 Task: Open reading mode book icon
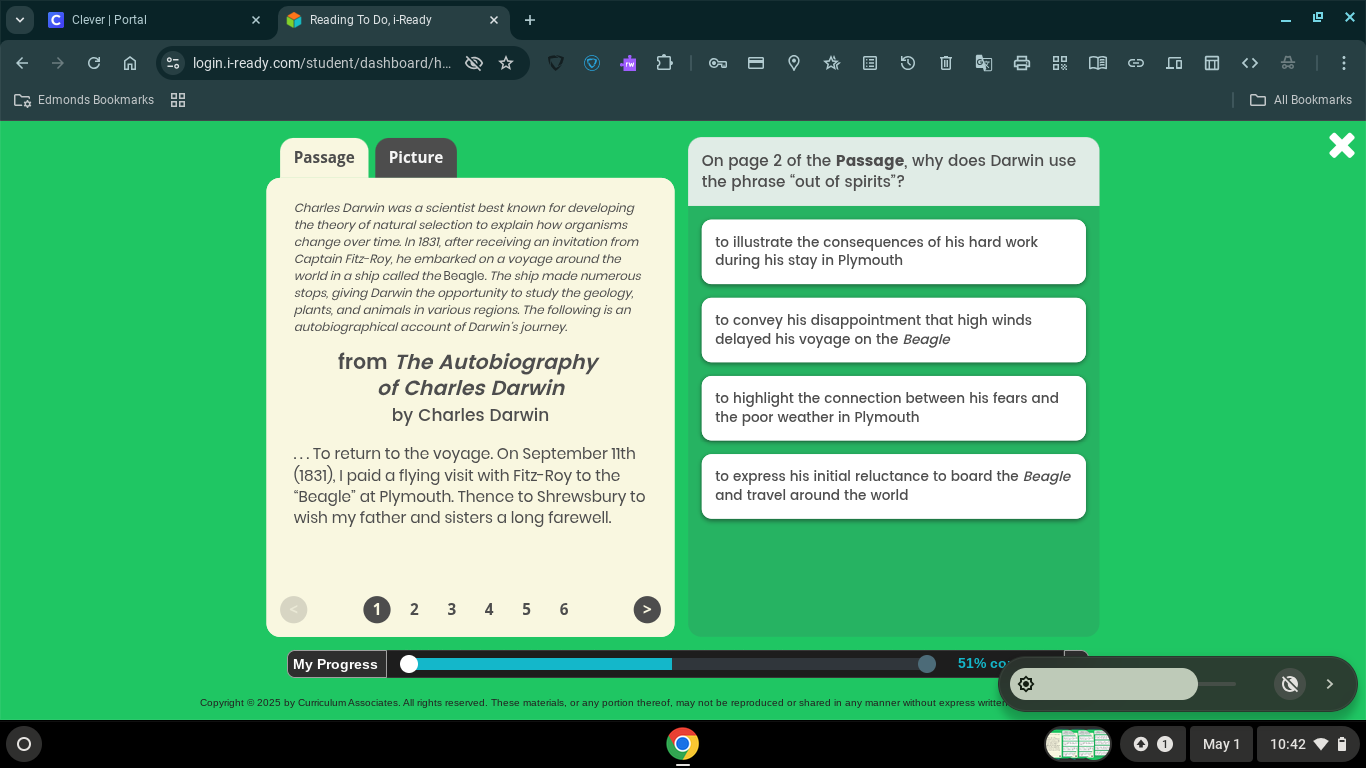[x=1097, y=62]
